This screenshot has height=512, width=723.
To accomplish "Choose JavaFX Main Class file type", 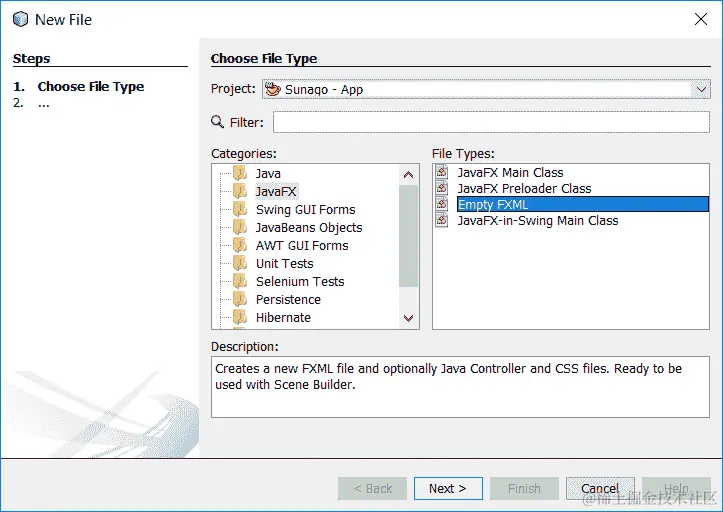I will 510,173.
